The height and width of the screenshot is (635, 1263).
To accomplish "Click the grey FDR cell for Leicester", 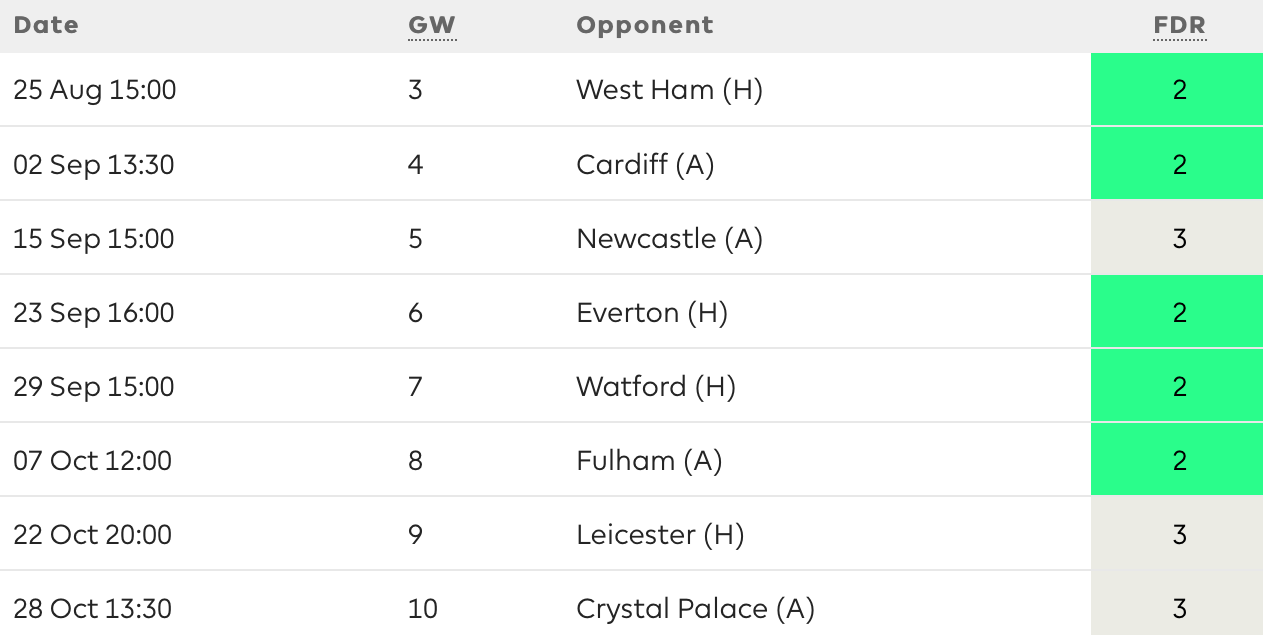I will click(1177, 534).
